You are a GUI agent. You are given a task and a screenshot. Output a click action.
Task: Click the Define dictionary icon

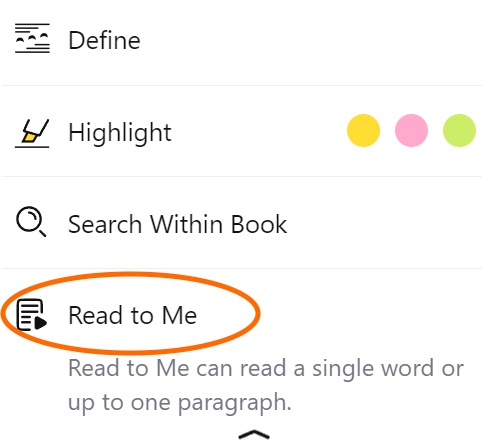[32, 38]
